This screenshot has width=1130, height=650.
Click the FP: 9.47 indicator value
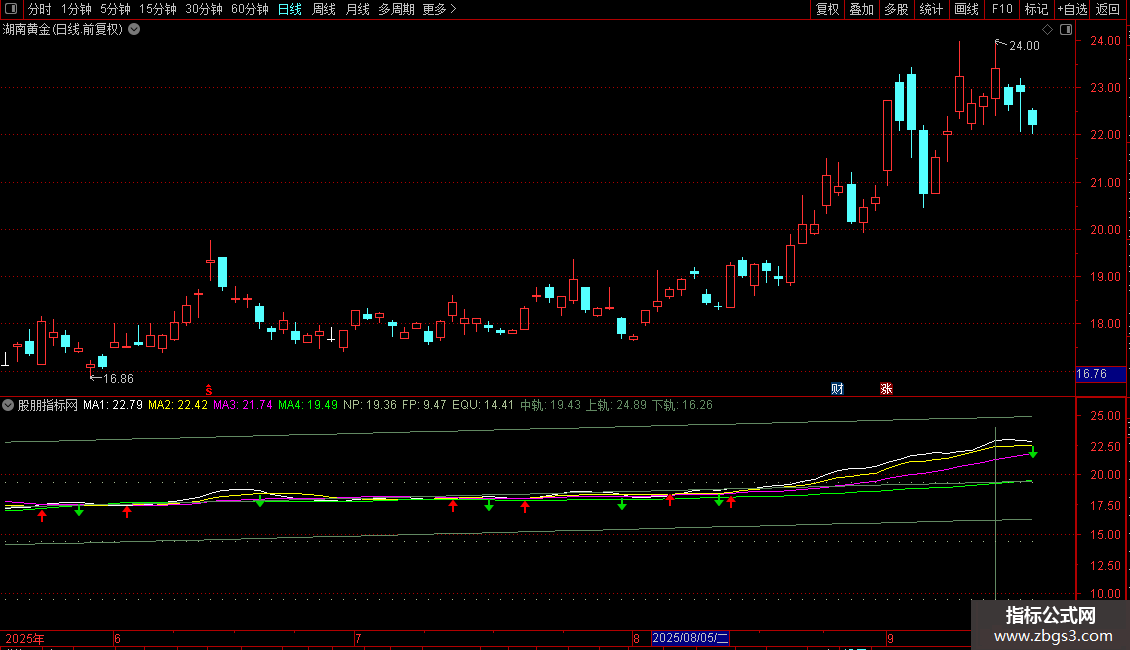424,405
